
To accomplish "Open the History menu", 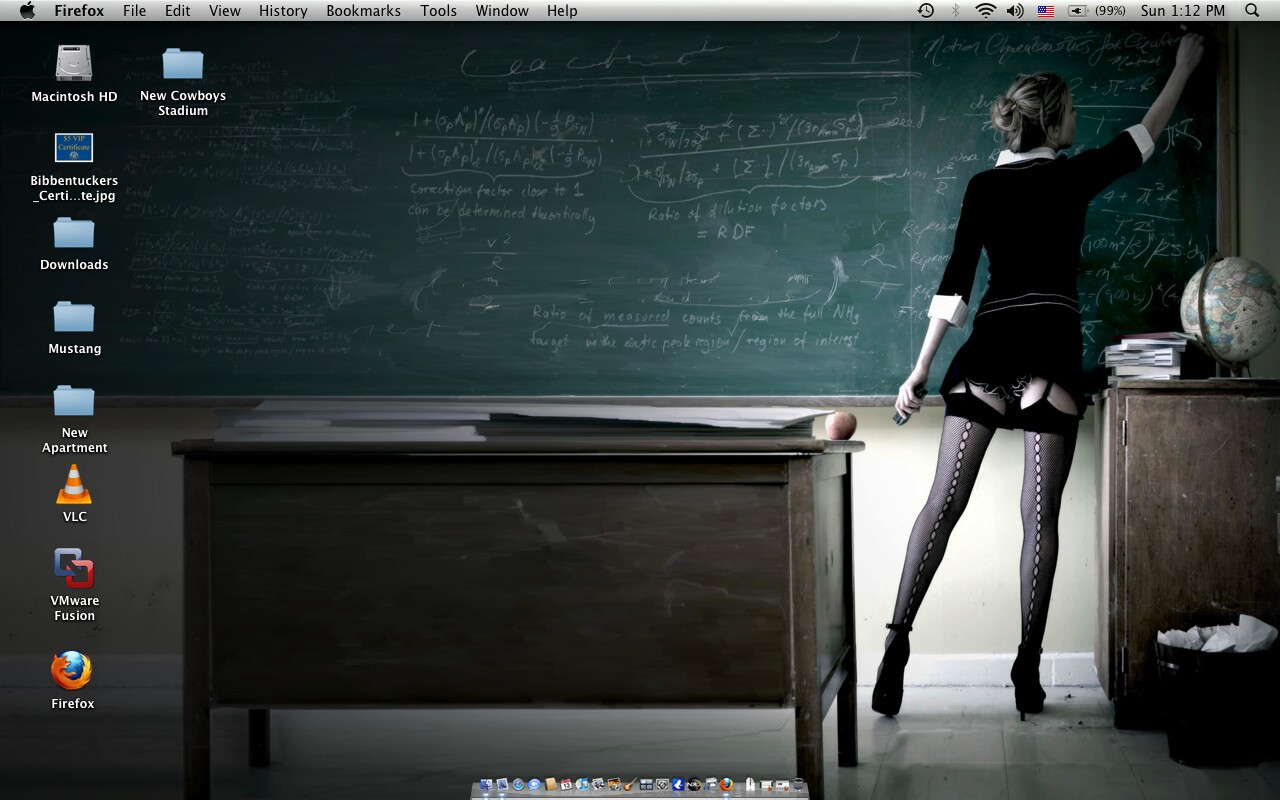I will click(x=283, y=11).
